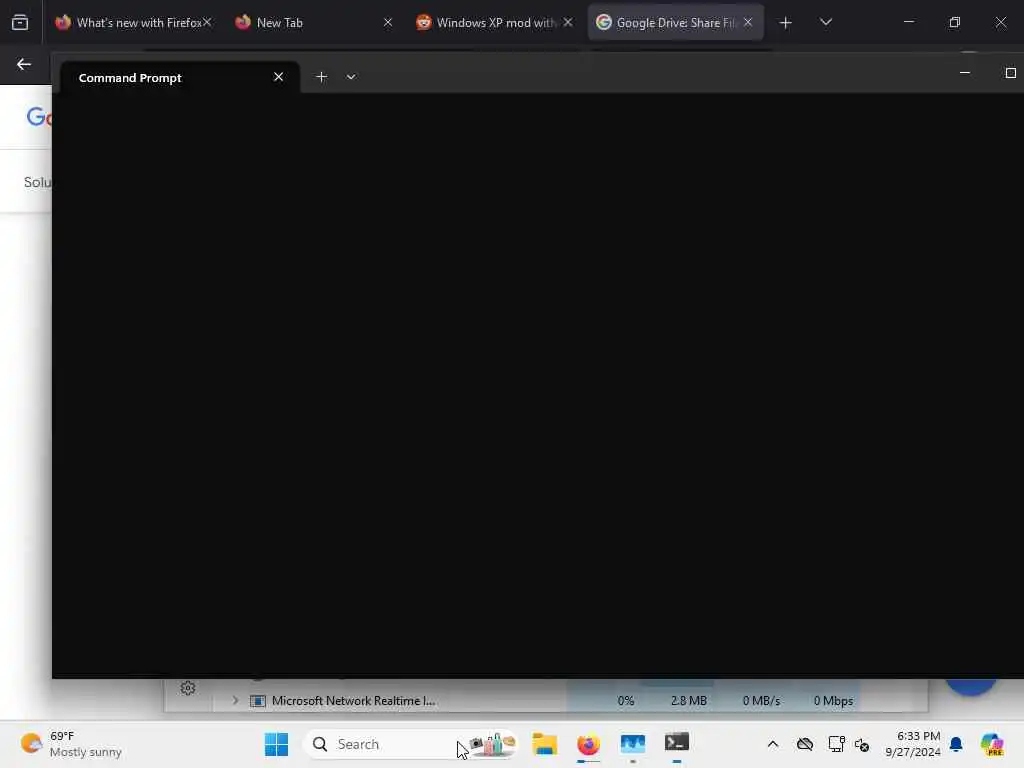The width and height of the screenshot is (1024, 768).
Task: Maximize the terminal window
Action: coord(1010,73)
